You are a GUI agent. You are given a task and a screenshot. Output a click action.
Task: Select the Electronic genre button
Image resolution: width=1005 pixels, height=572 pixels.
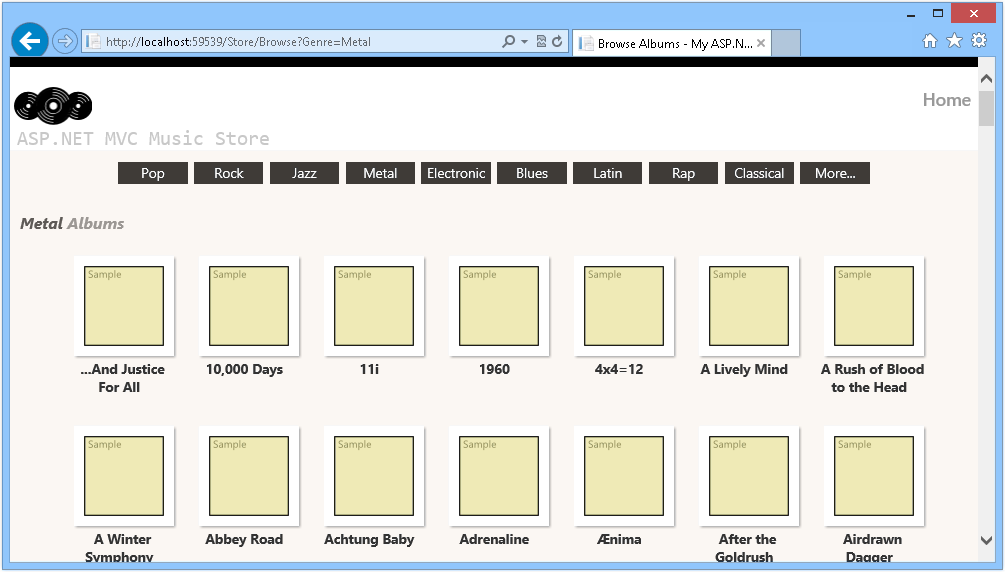456,173
